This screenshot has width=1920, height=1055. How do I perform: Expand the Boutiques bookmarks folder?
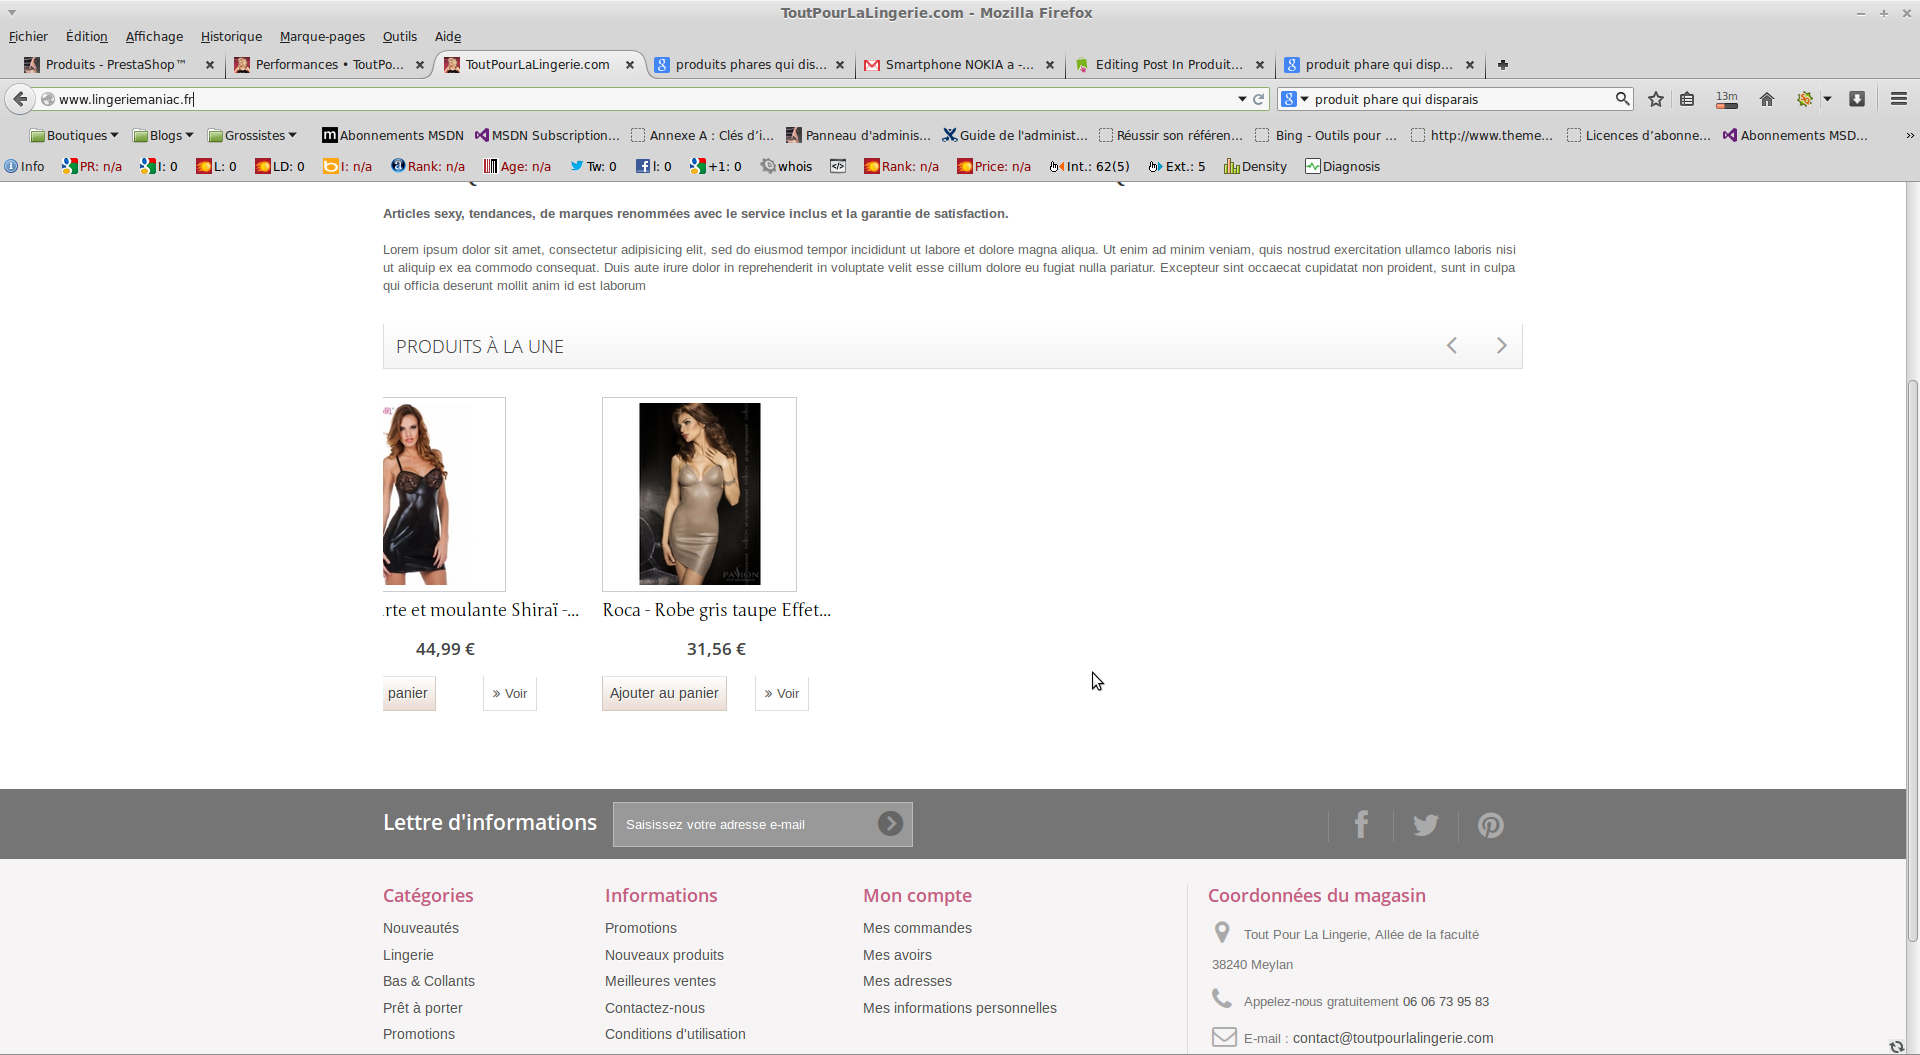[x=74, y=136]
